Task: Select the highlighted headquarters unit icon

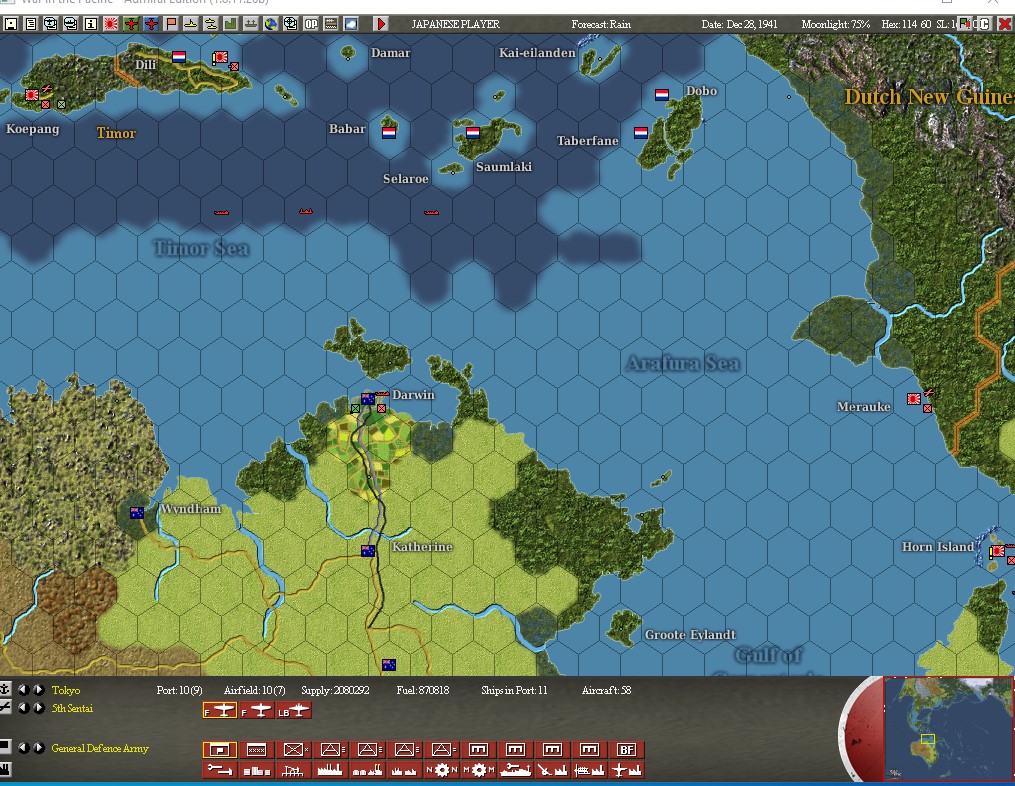Action: tap(220, 749)
